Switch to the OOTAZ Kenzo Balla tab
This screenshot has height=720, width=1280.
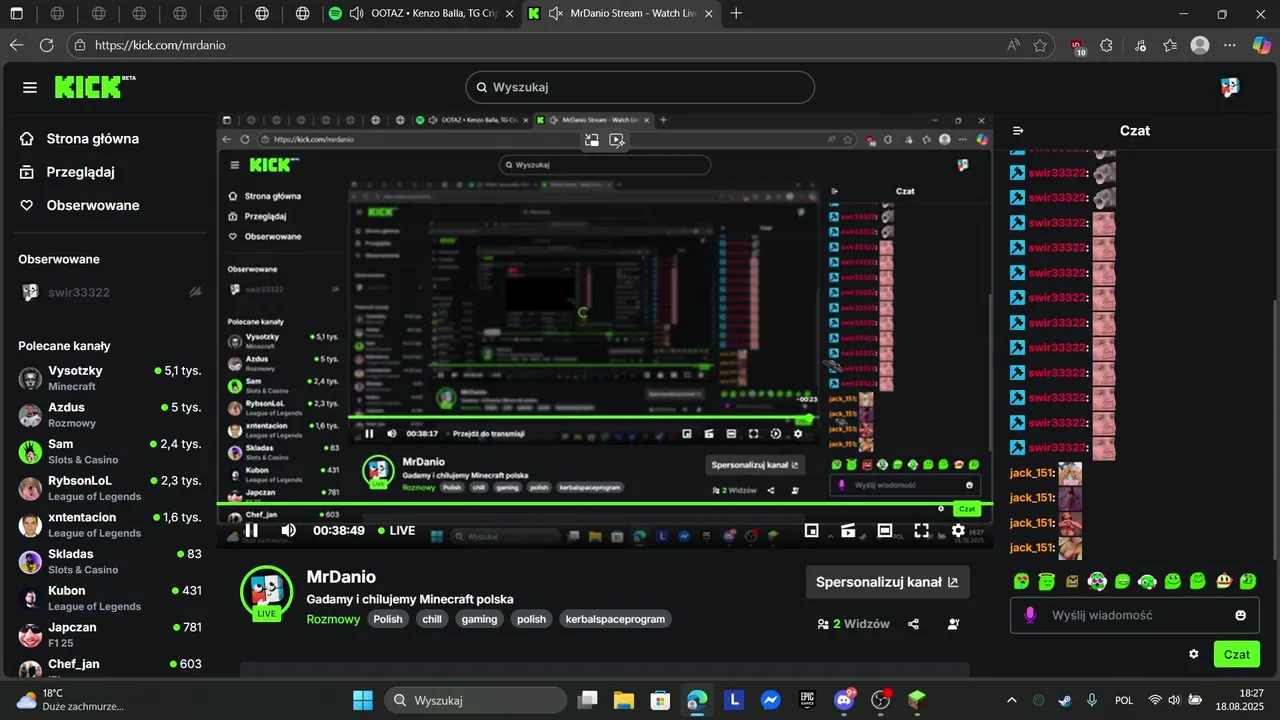(x=421, y=14)
